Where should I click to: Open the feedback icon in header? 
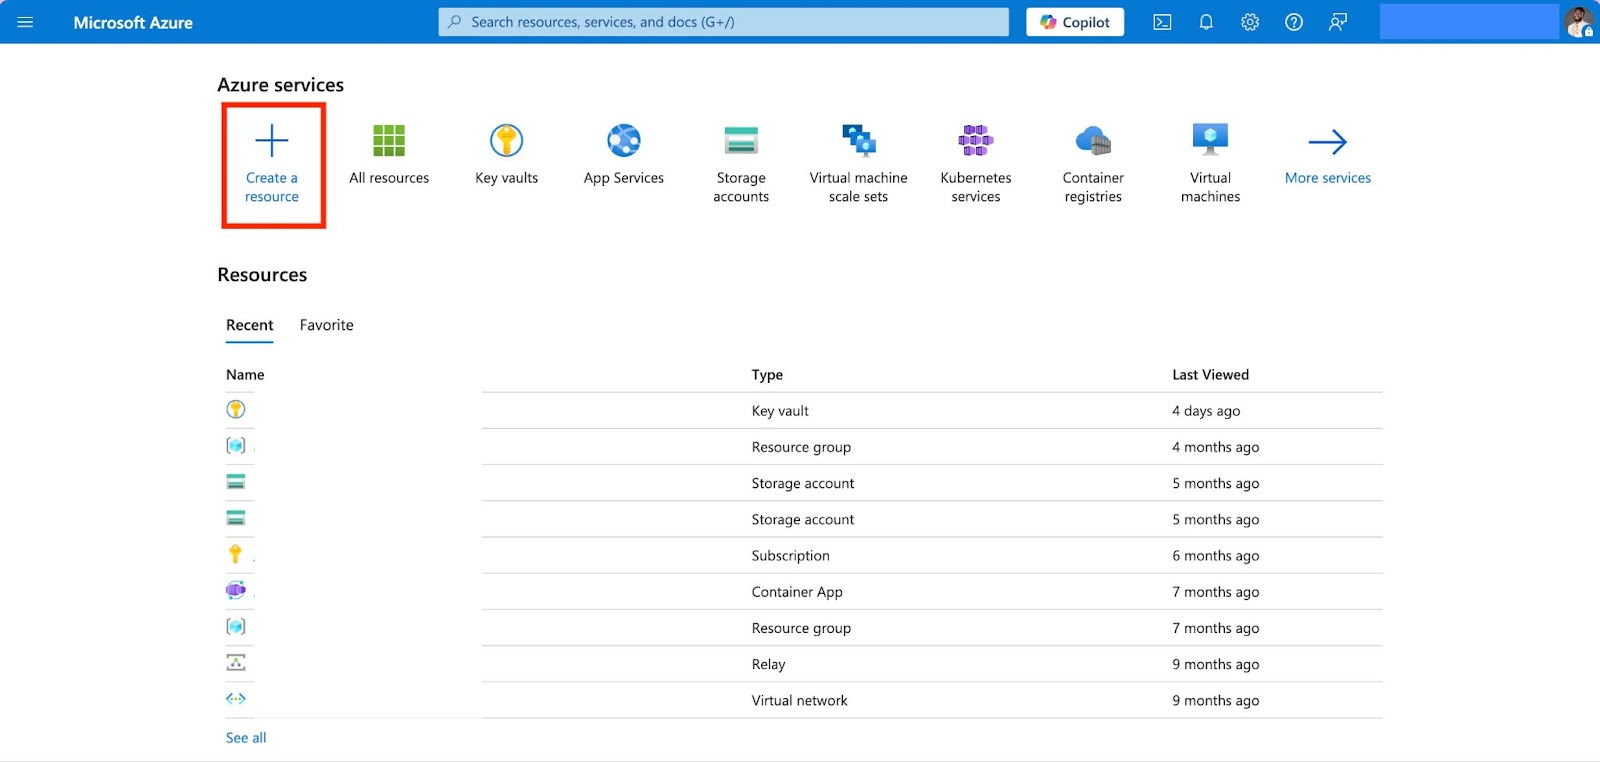1338,22
